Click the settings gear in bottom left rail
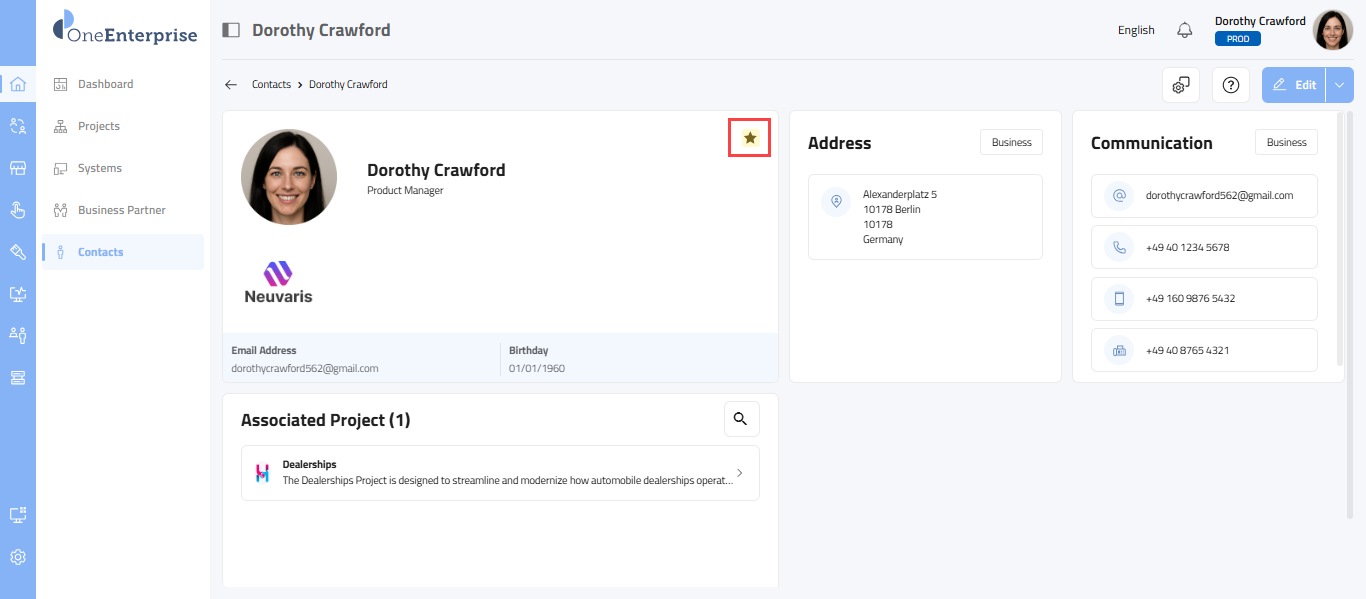 [x=17, y=557]
